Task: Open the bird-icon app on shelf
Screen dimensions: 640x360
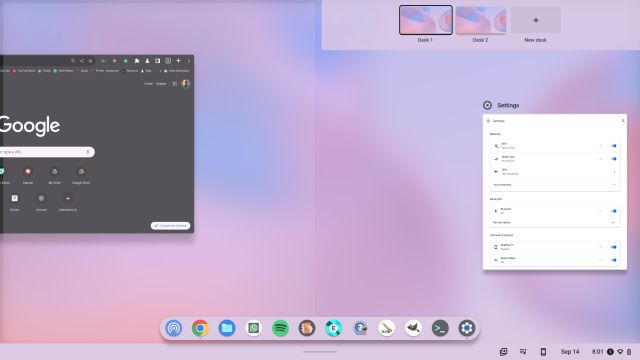Action: (413, 328)
